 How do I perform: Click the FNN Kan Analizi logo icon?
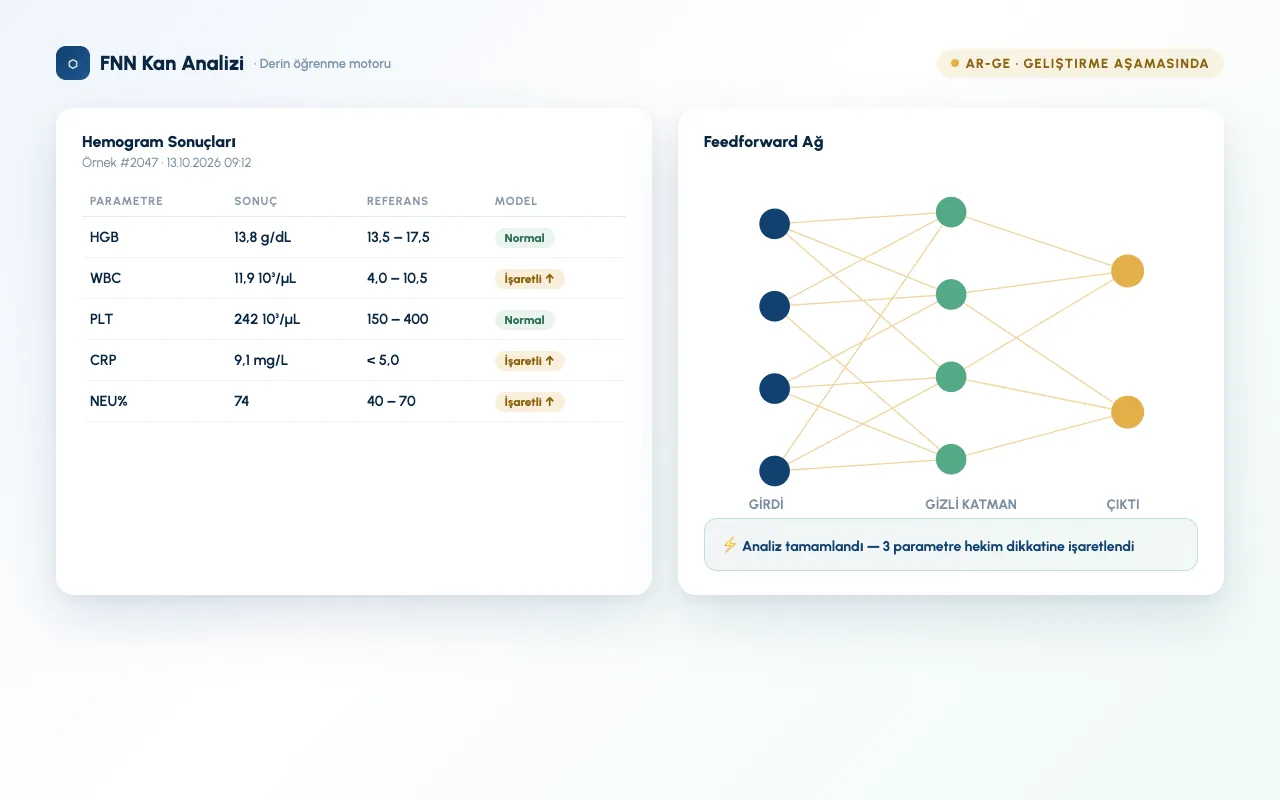click(73, 63)
